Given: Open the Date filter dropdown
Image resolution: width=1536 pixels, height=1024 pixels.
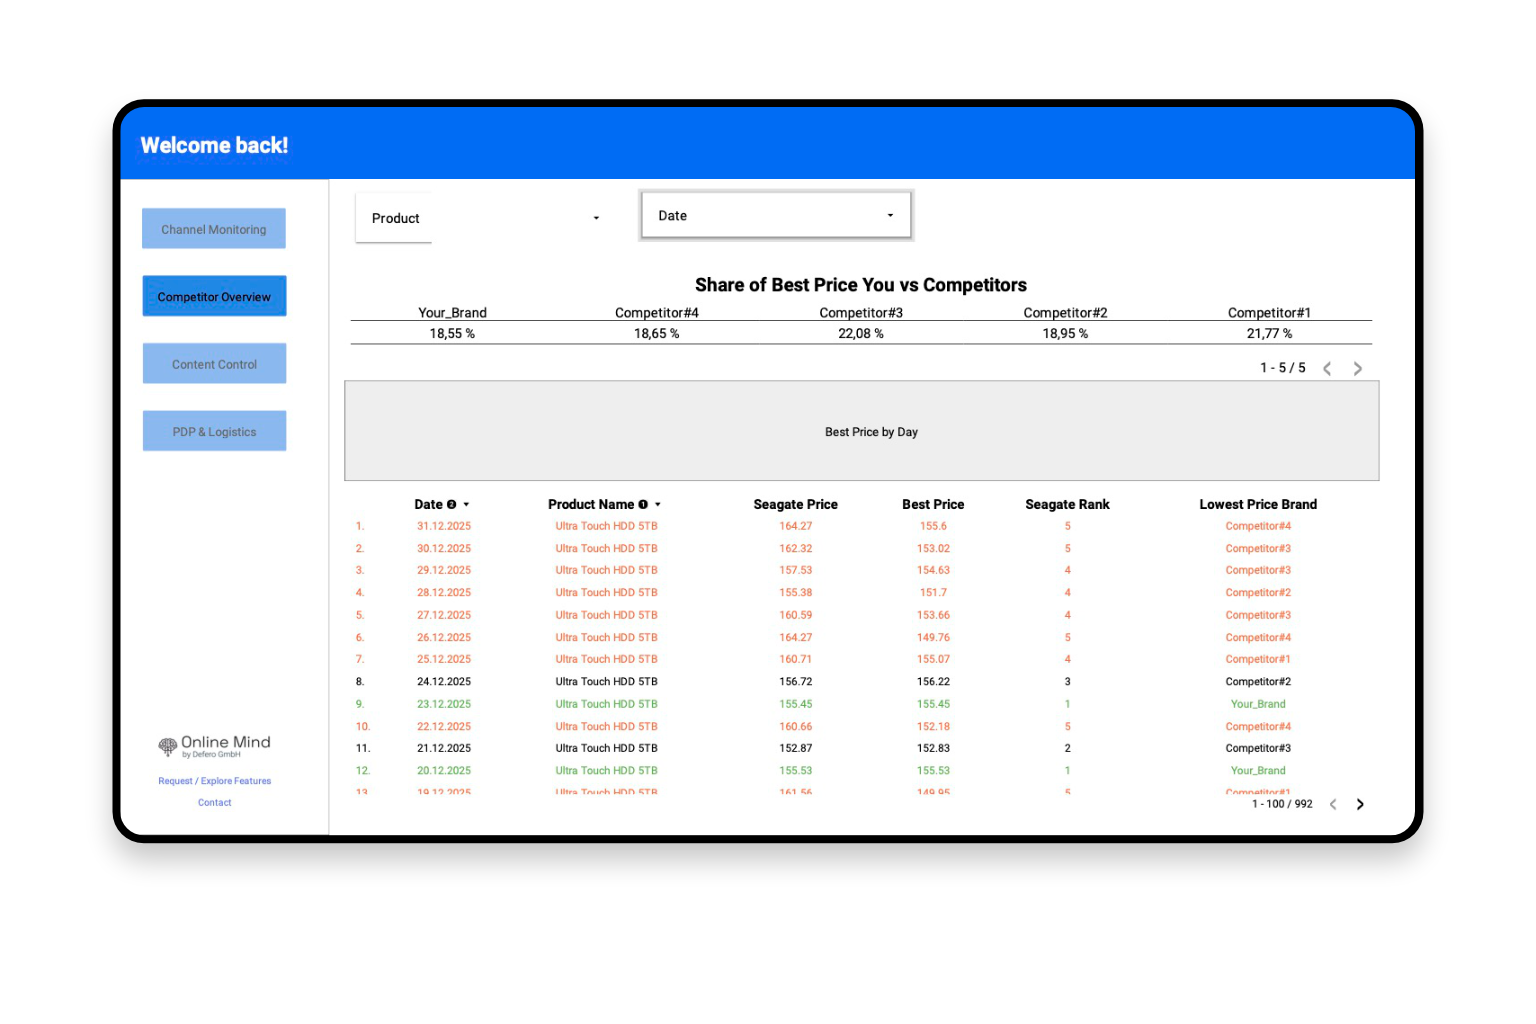Looking at the screenshot, I should pos(776,215).
